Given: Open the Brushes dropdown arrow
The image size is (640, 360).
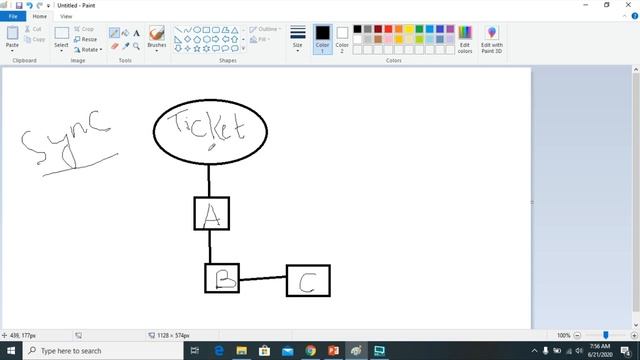Looking at the screenshot, I should click(x=157, y=51).
